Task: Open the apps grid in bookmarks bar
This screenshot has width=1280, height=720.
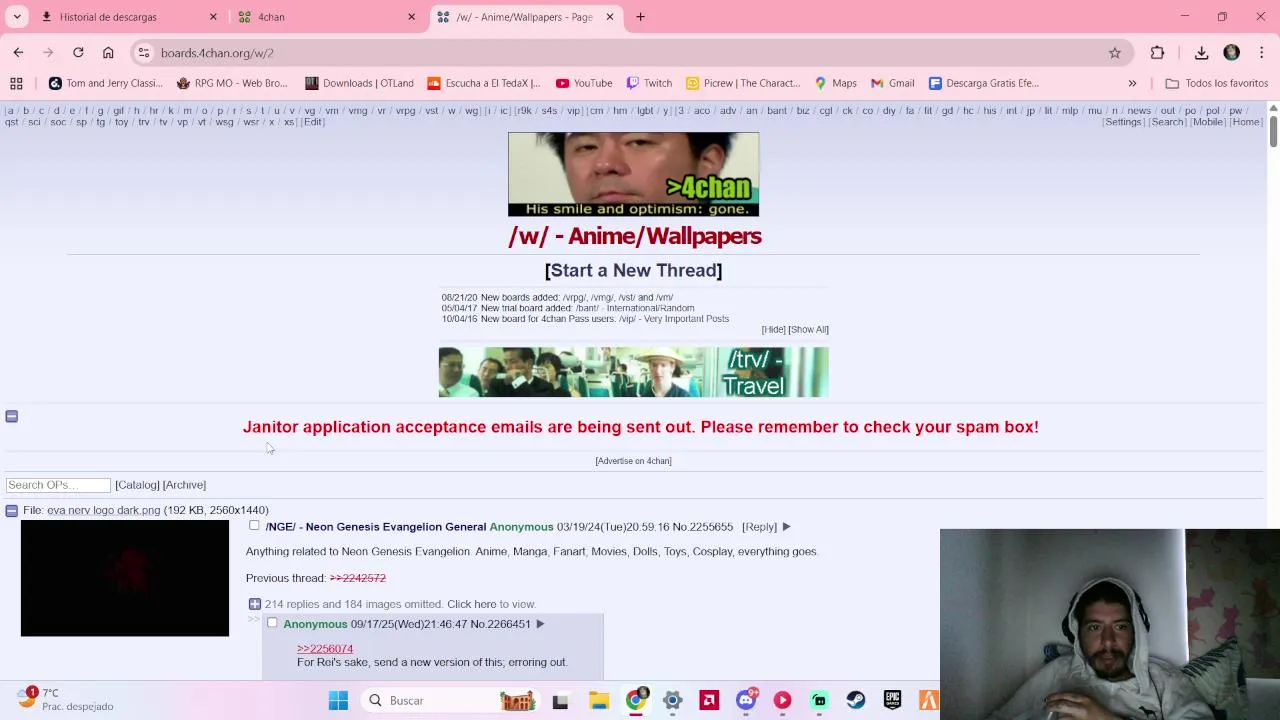Action: tap(16, 83)
